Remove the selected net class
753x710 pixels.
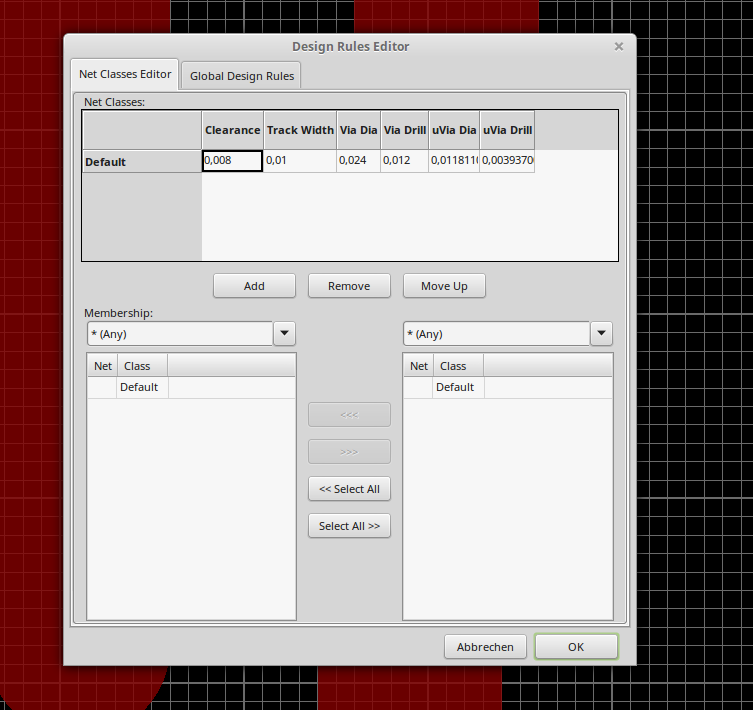349,286
